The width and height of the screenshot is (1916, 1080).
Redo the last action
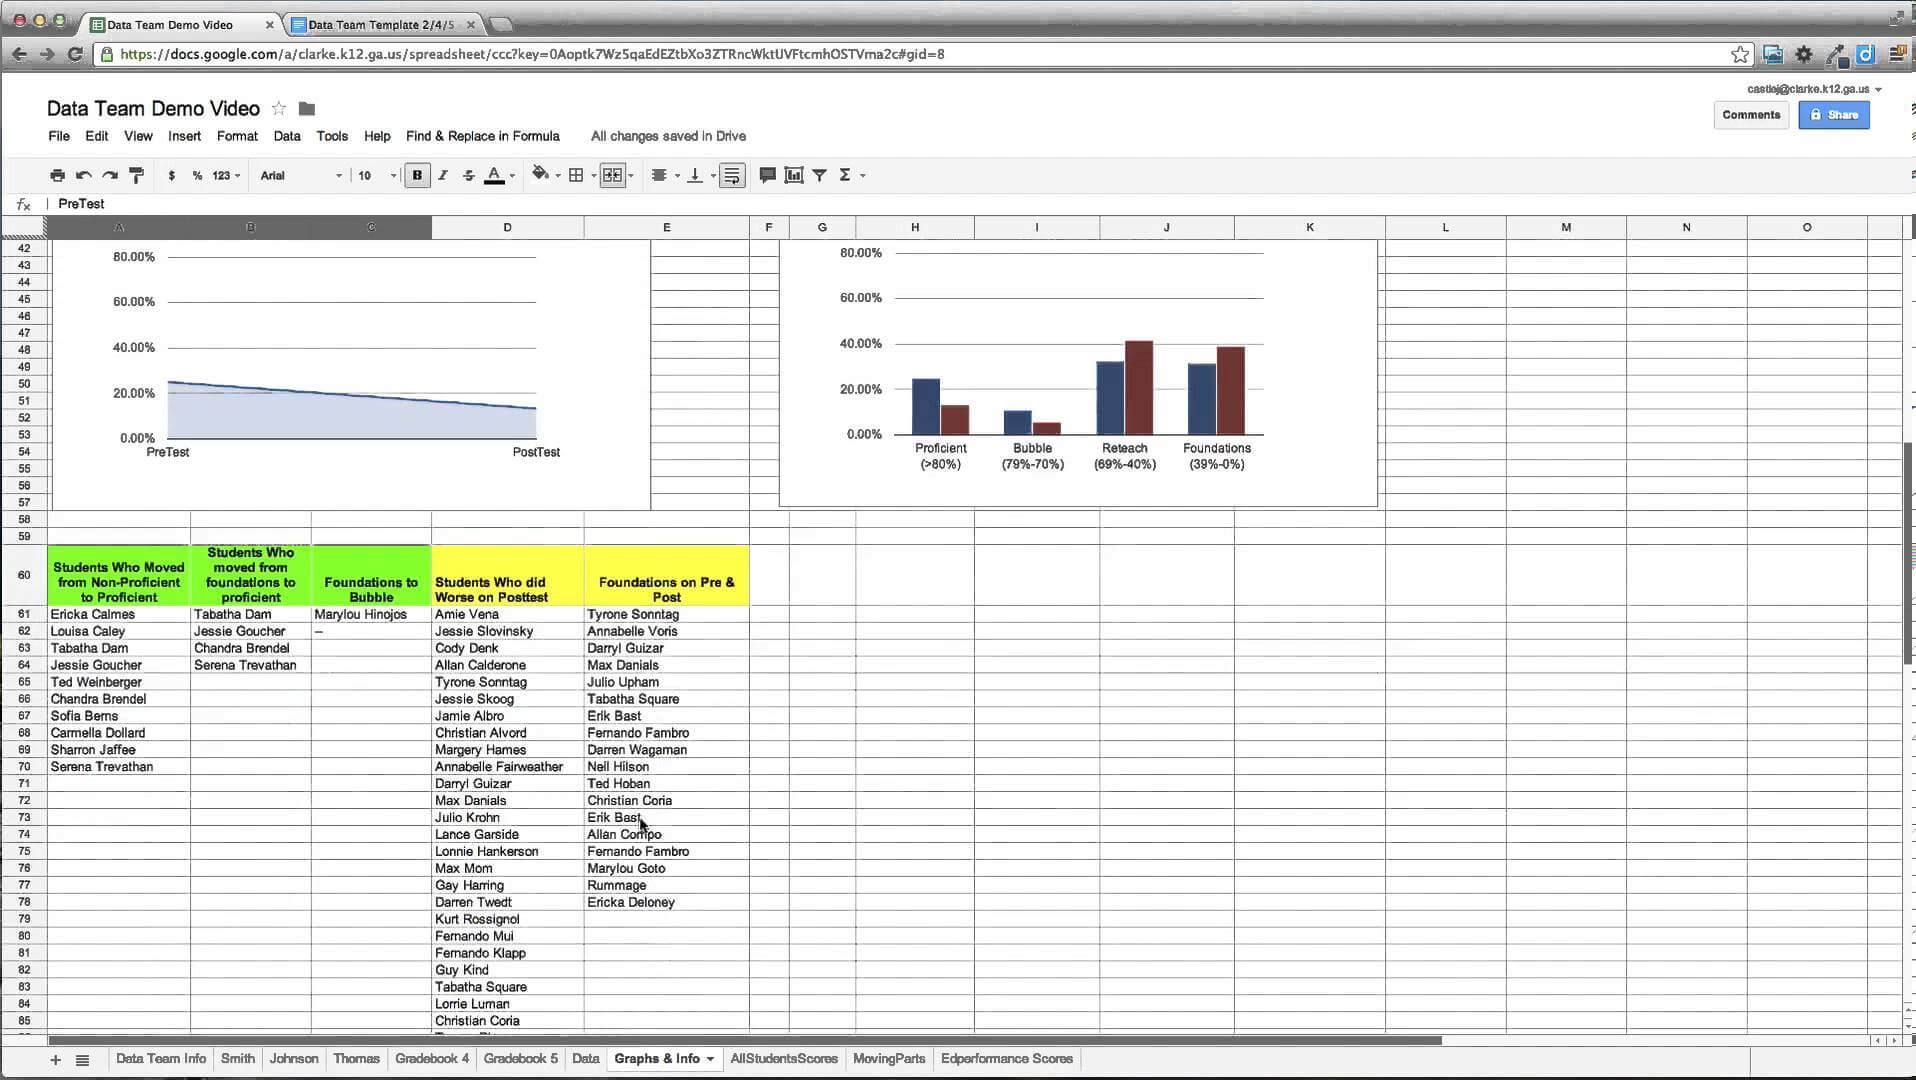point(110,175)
